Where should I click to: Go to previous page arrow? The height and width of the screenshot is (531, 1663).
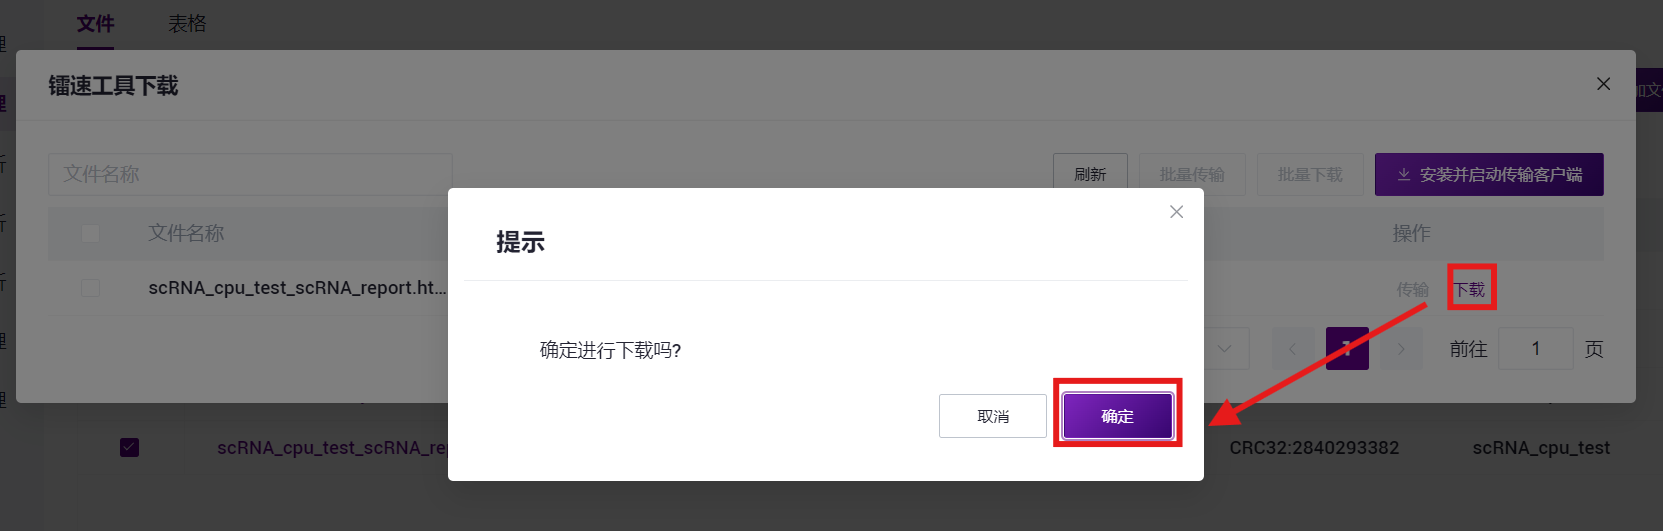[1292, 349]
